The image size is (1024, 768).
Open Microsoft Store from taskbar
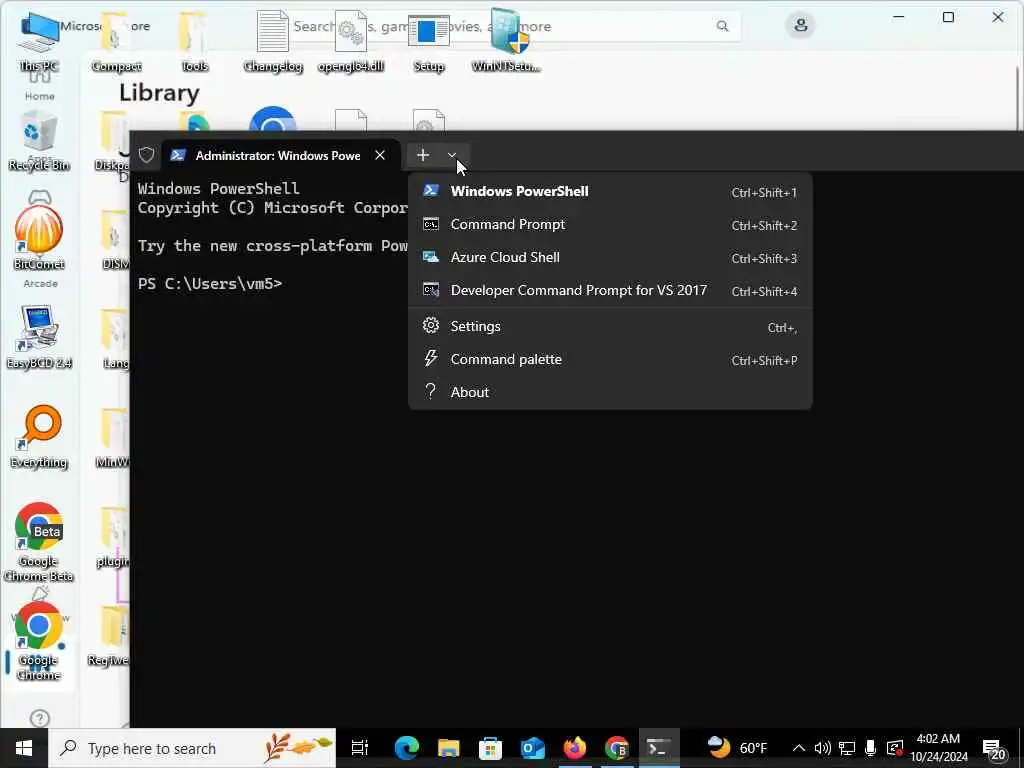click(x=490, y=748)
